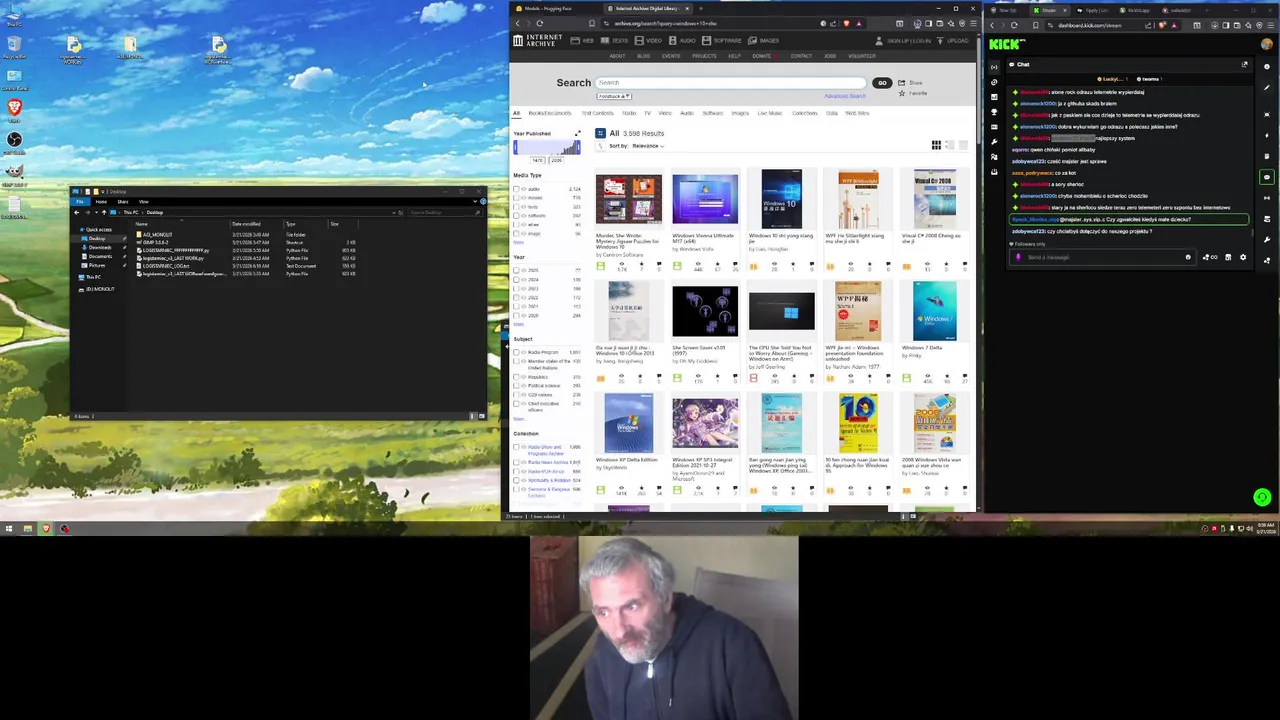This screenshot has height=720, width=1280.
Task: Click the Internet Archive search input field
Action: pos(729,83)
